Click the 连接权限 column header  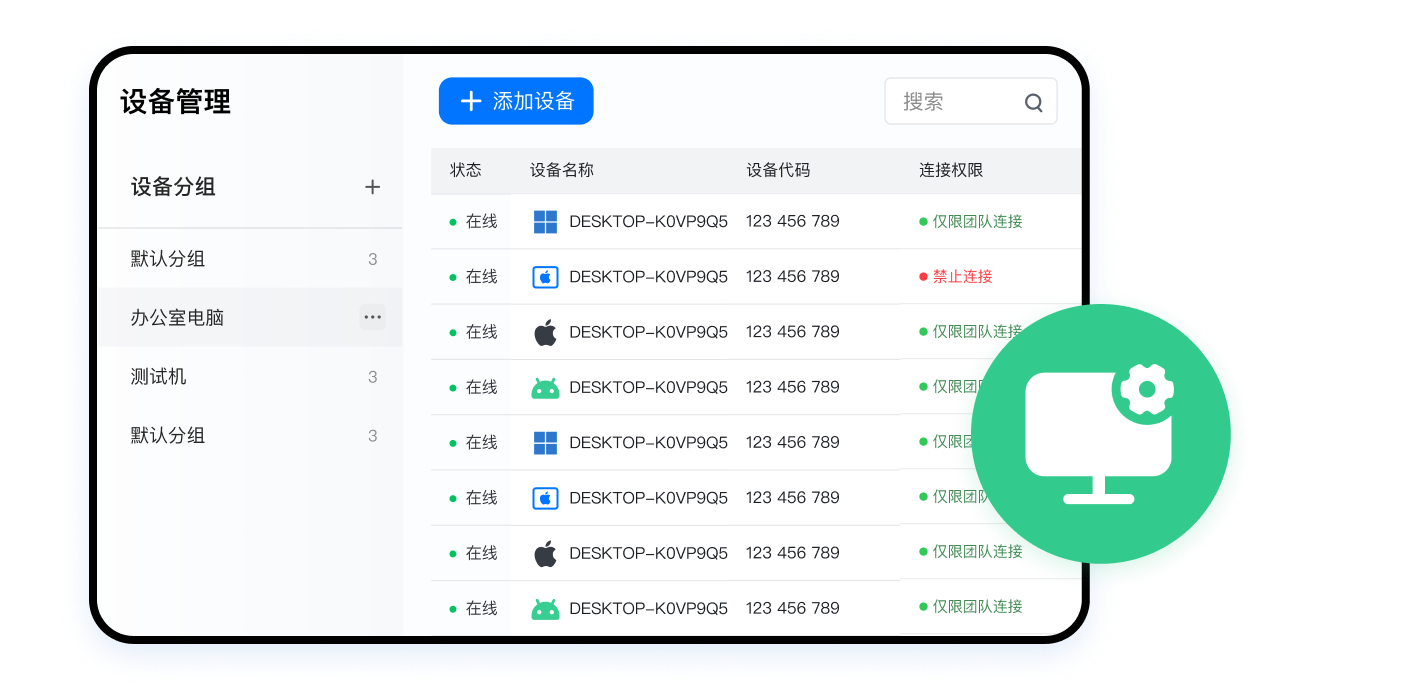(x=951, y=170)
